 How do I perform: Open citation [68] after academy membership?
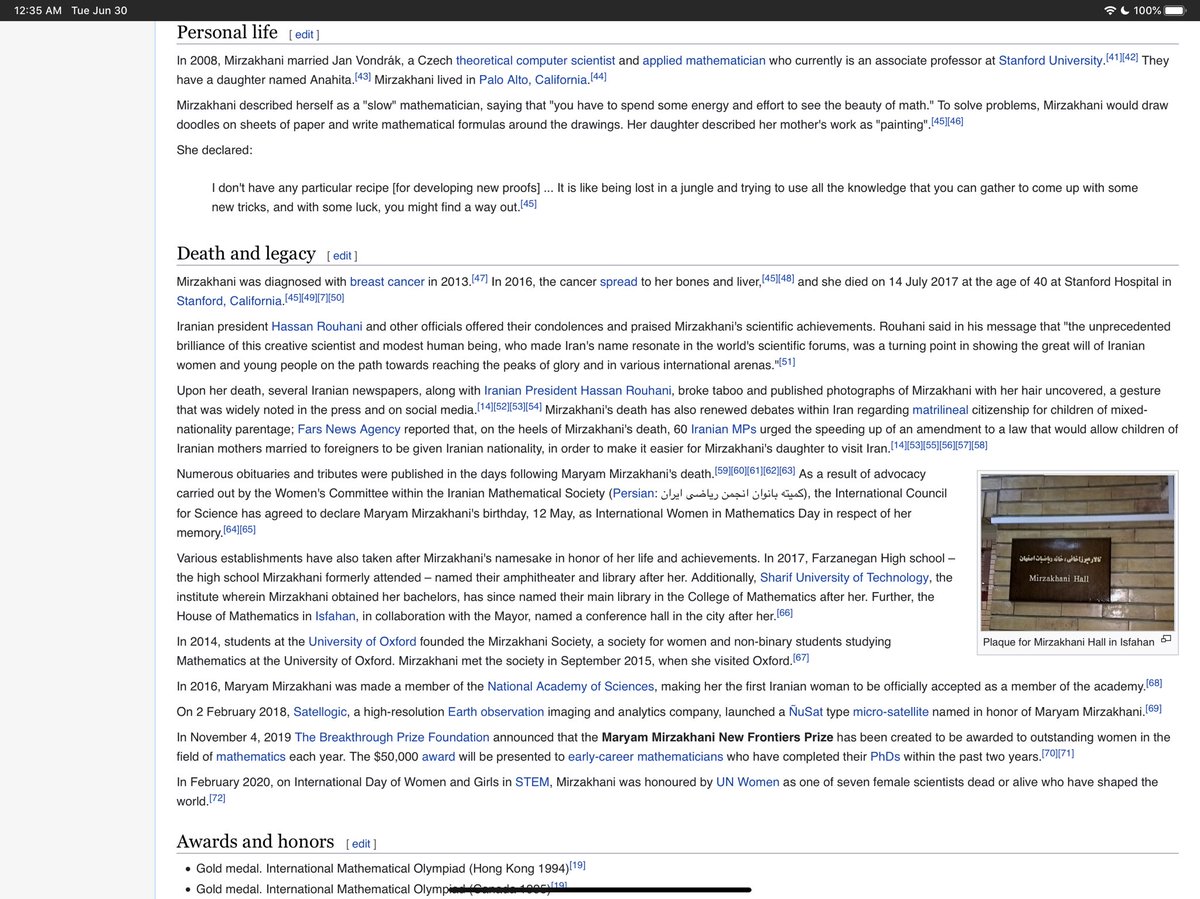coord(1154,683)
